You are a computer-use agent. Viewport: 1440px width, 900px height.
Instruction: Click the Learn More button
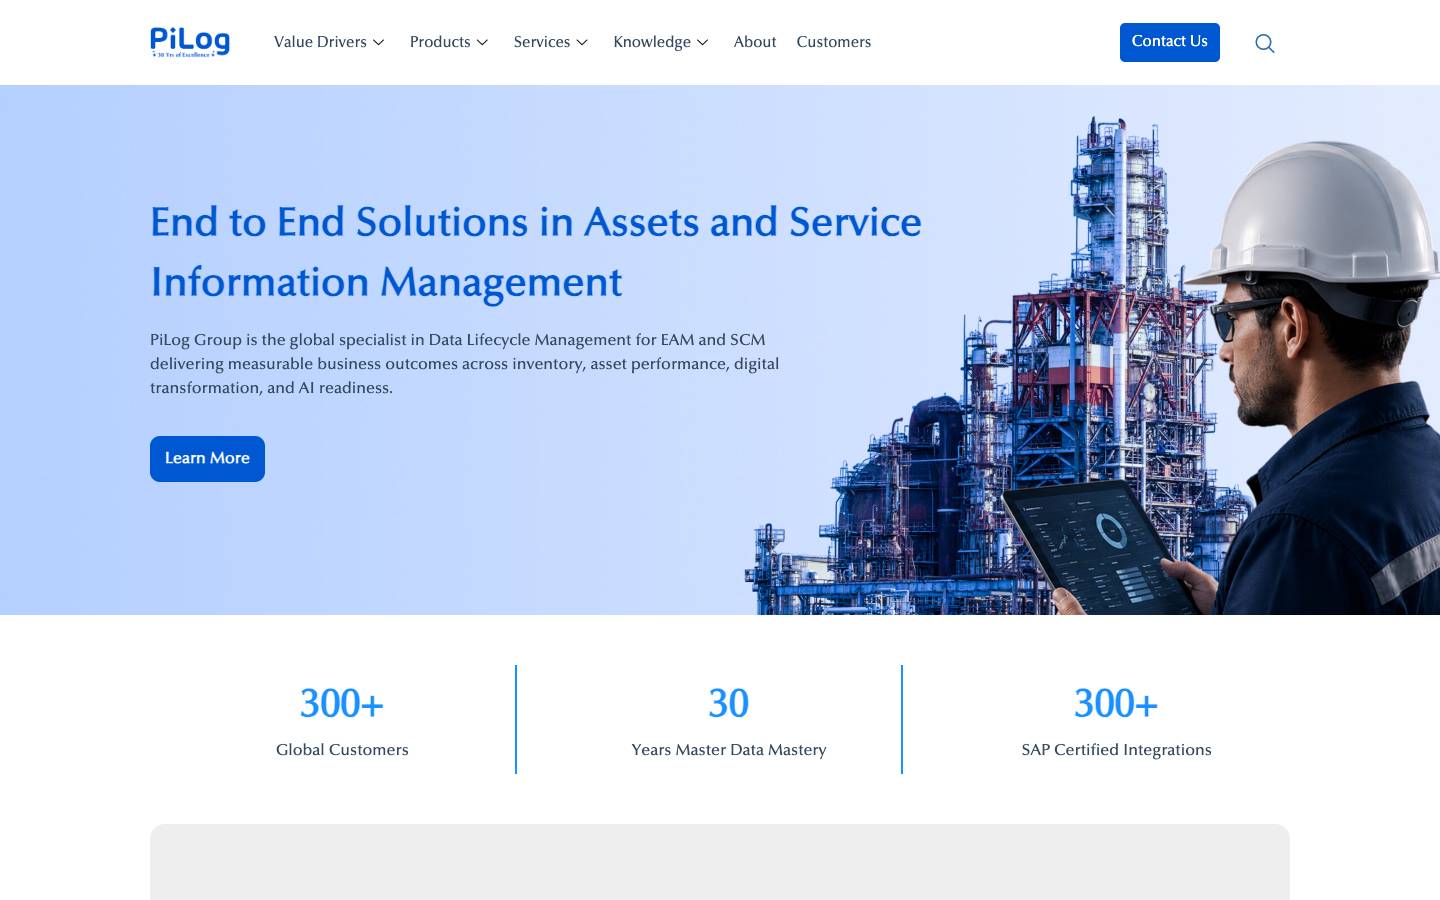[207, 459]
